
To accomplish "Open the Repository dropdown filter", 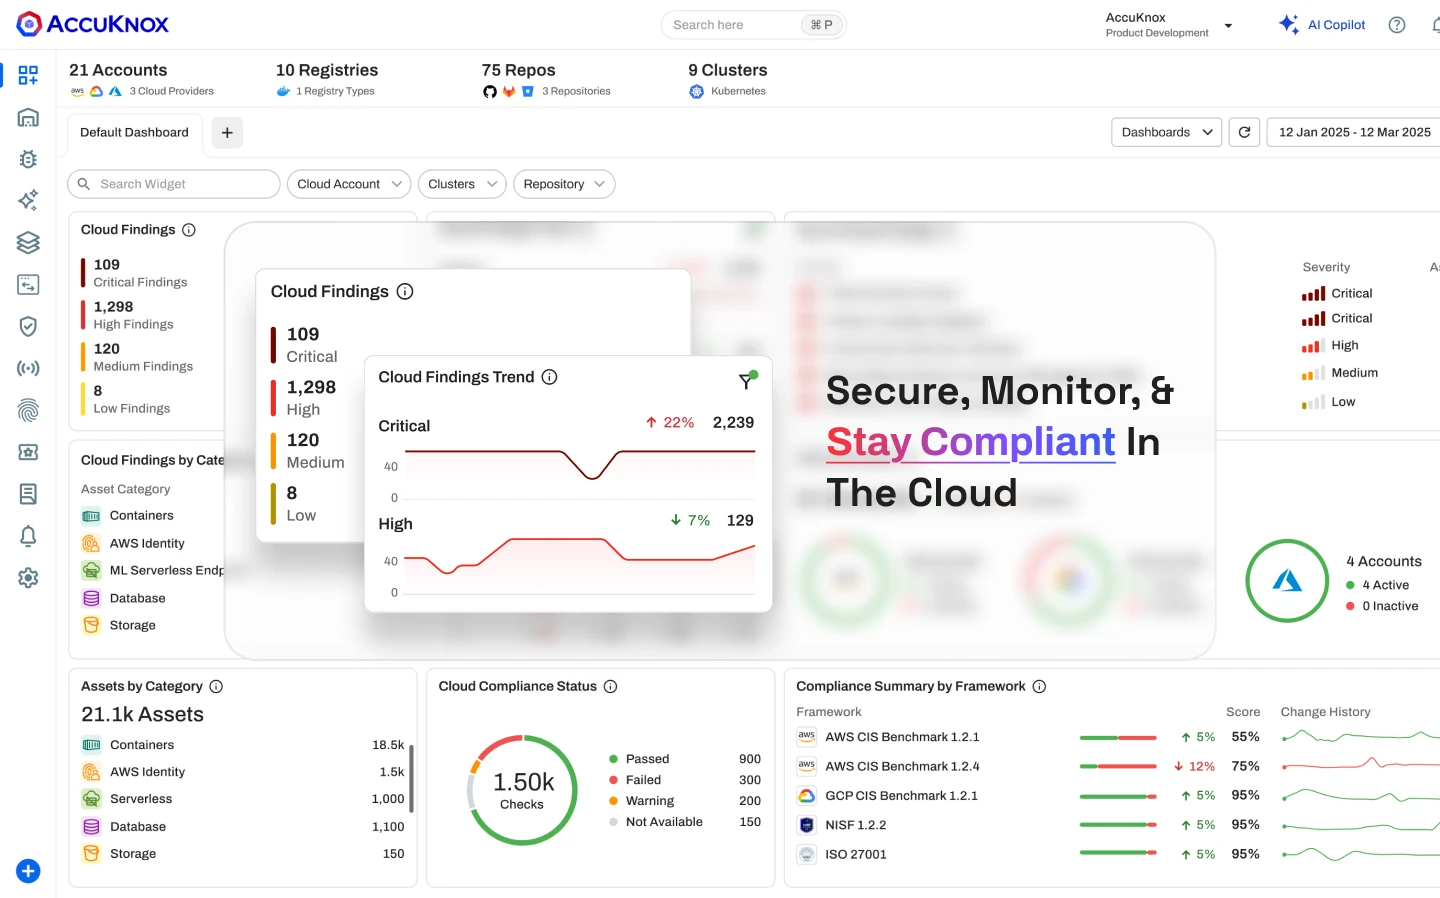I will (564, 184).
